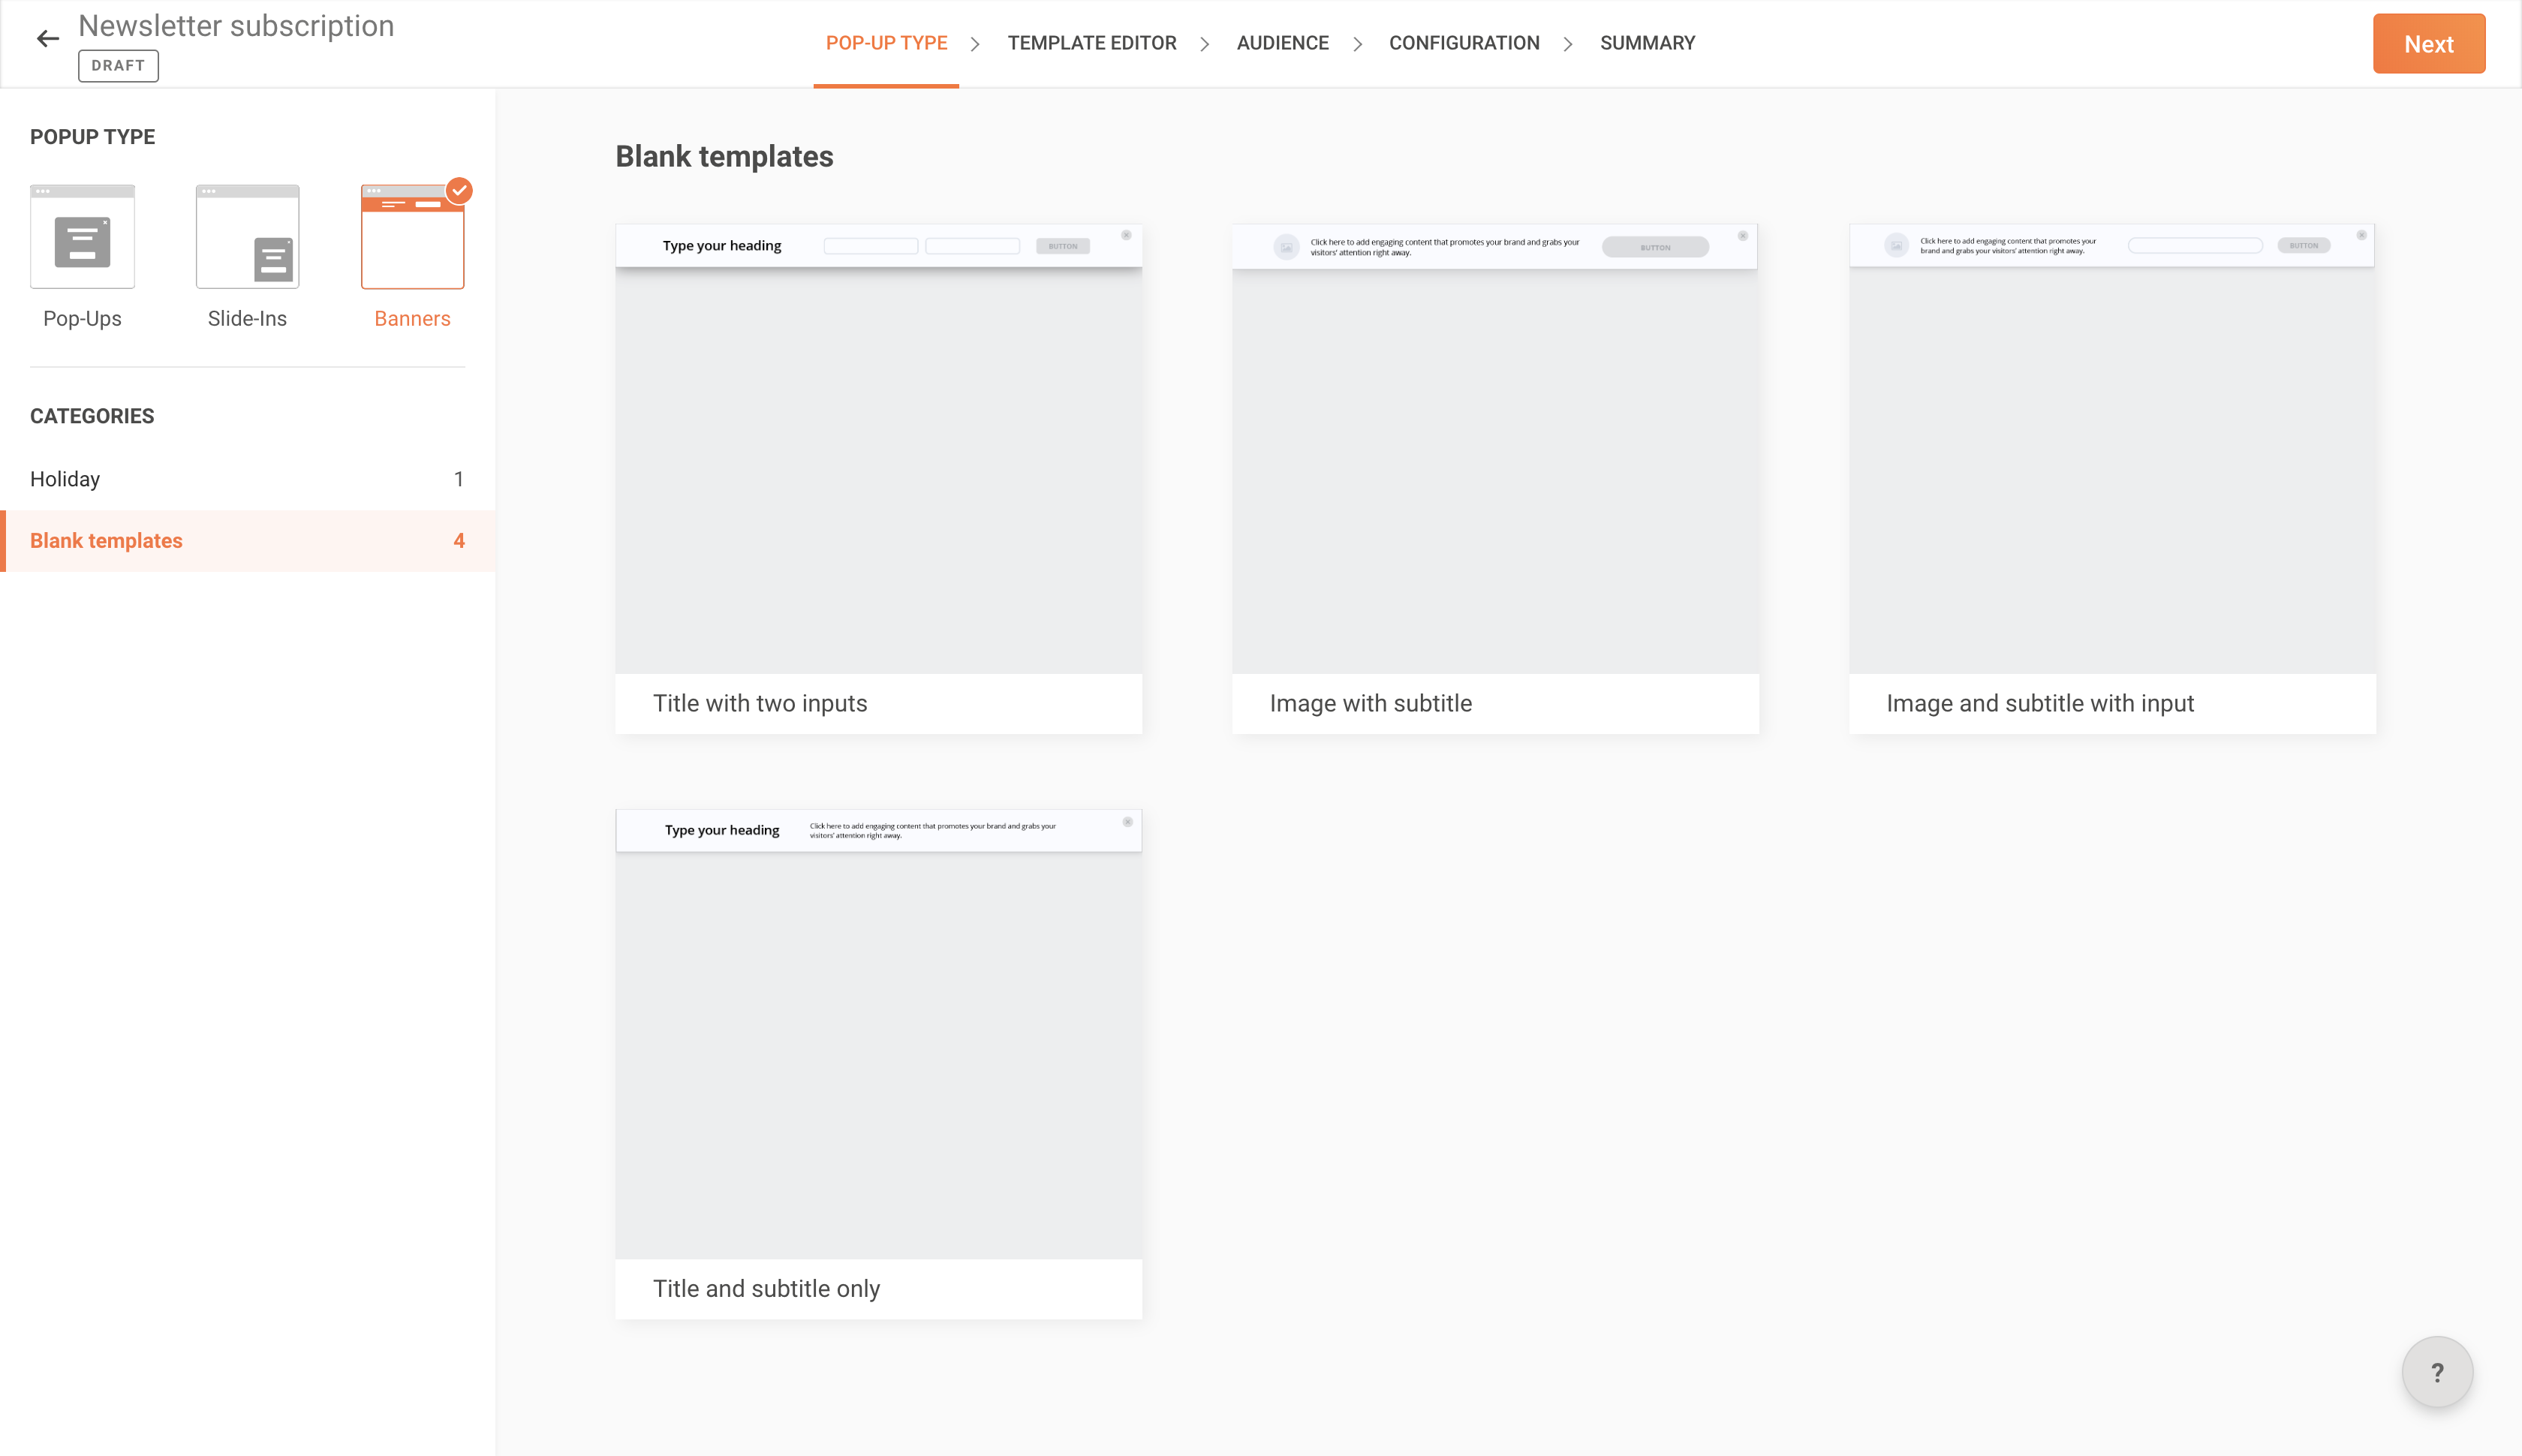
Task: Click close icon on Image with subtitle preview
Action: pos(1743,236)
